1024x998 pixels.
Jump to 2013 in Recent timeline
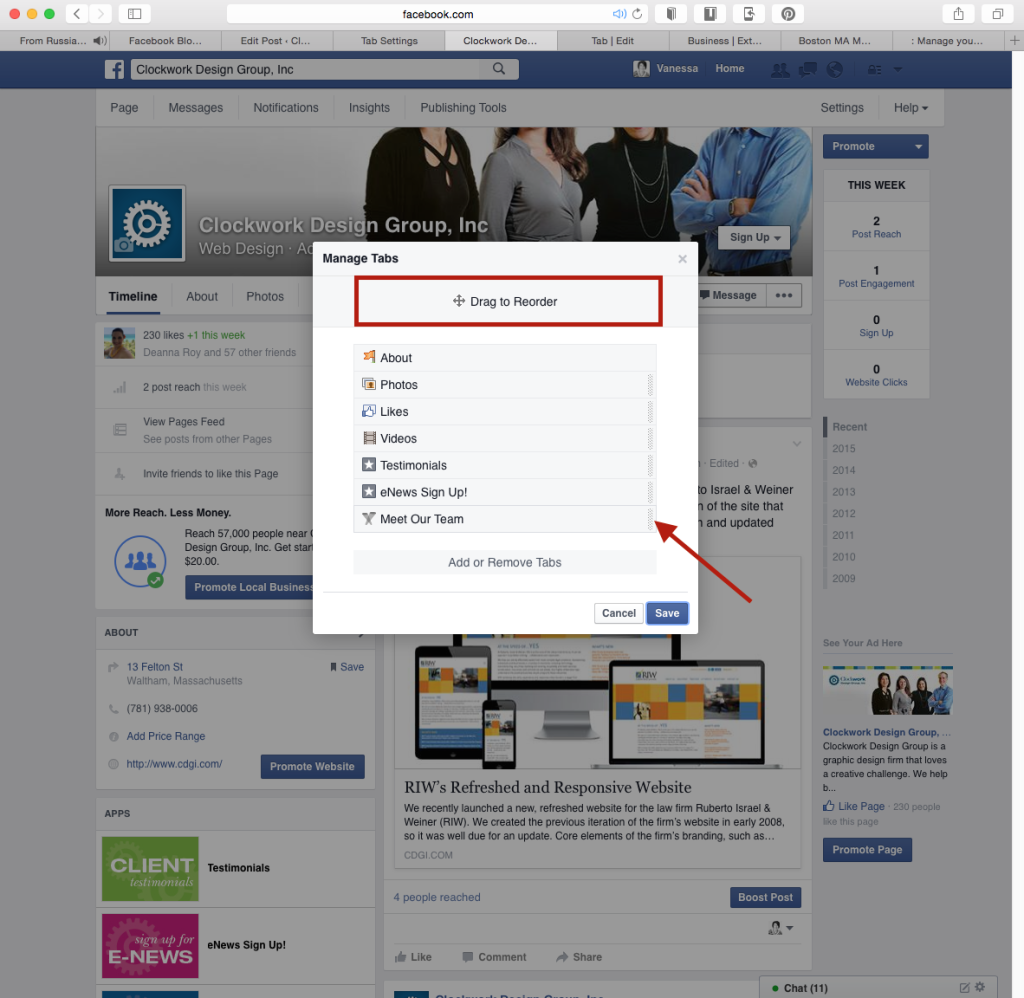click(844, 492)
